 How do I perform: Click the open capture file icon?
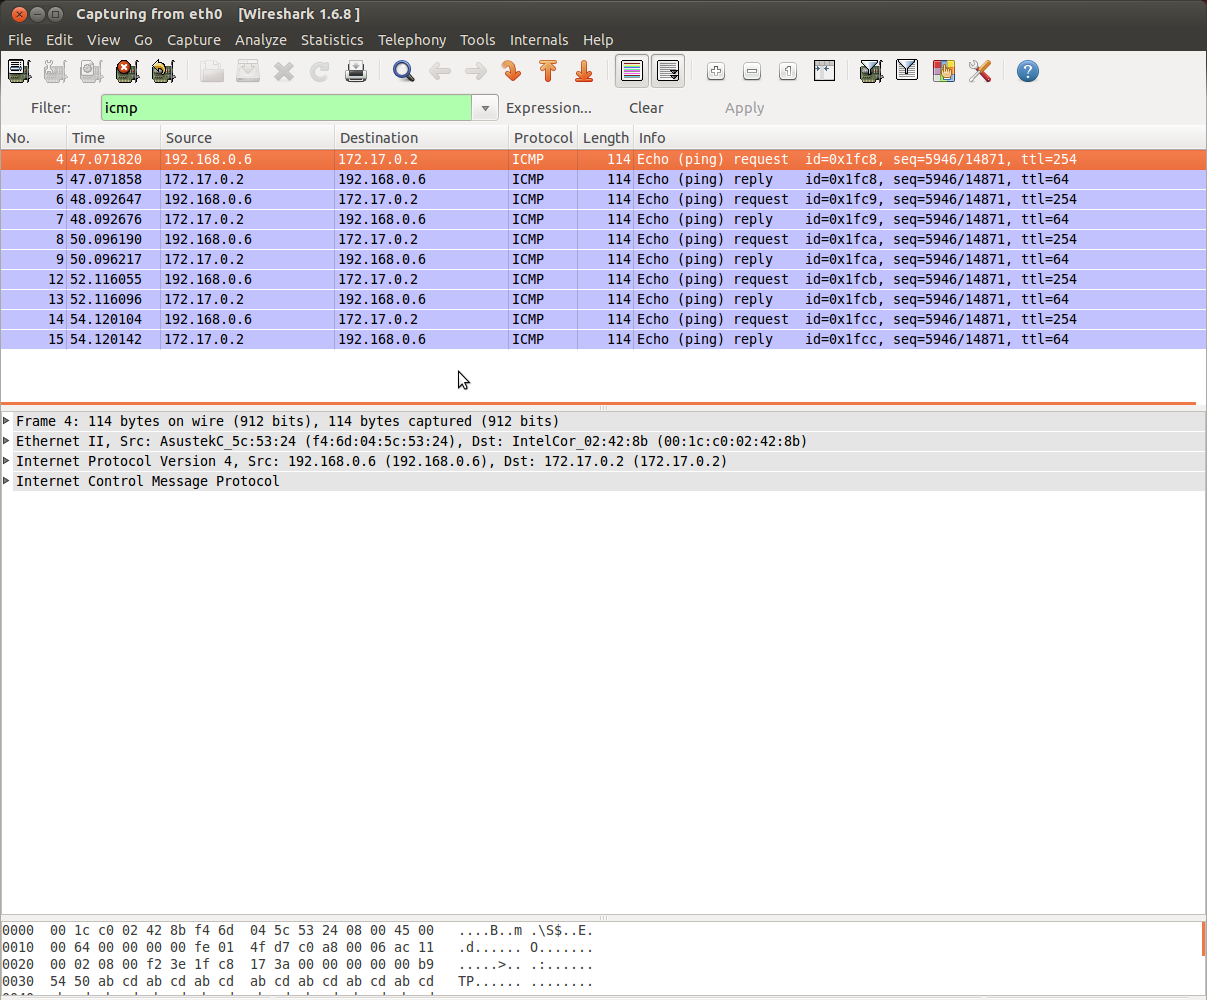[212, 71]
